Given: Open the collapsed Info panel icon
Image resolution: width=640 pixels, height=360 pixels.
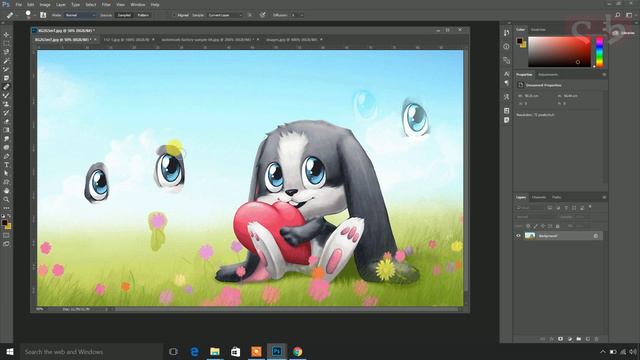Looking at the screenshot, I should pos(507,47).
